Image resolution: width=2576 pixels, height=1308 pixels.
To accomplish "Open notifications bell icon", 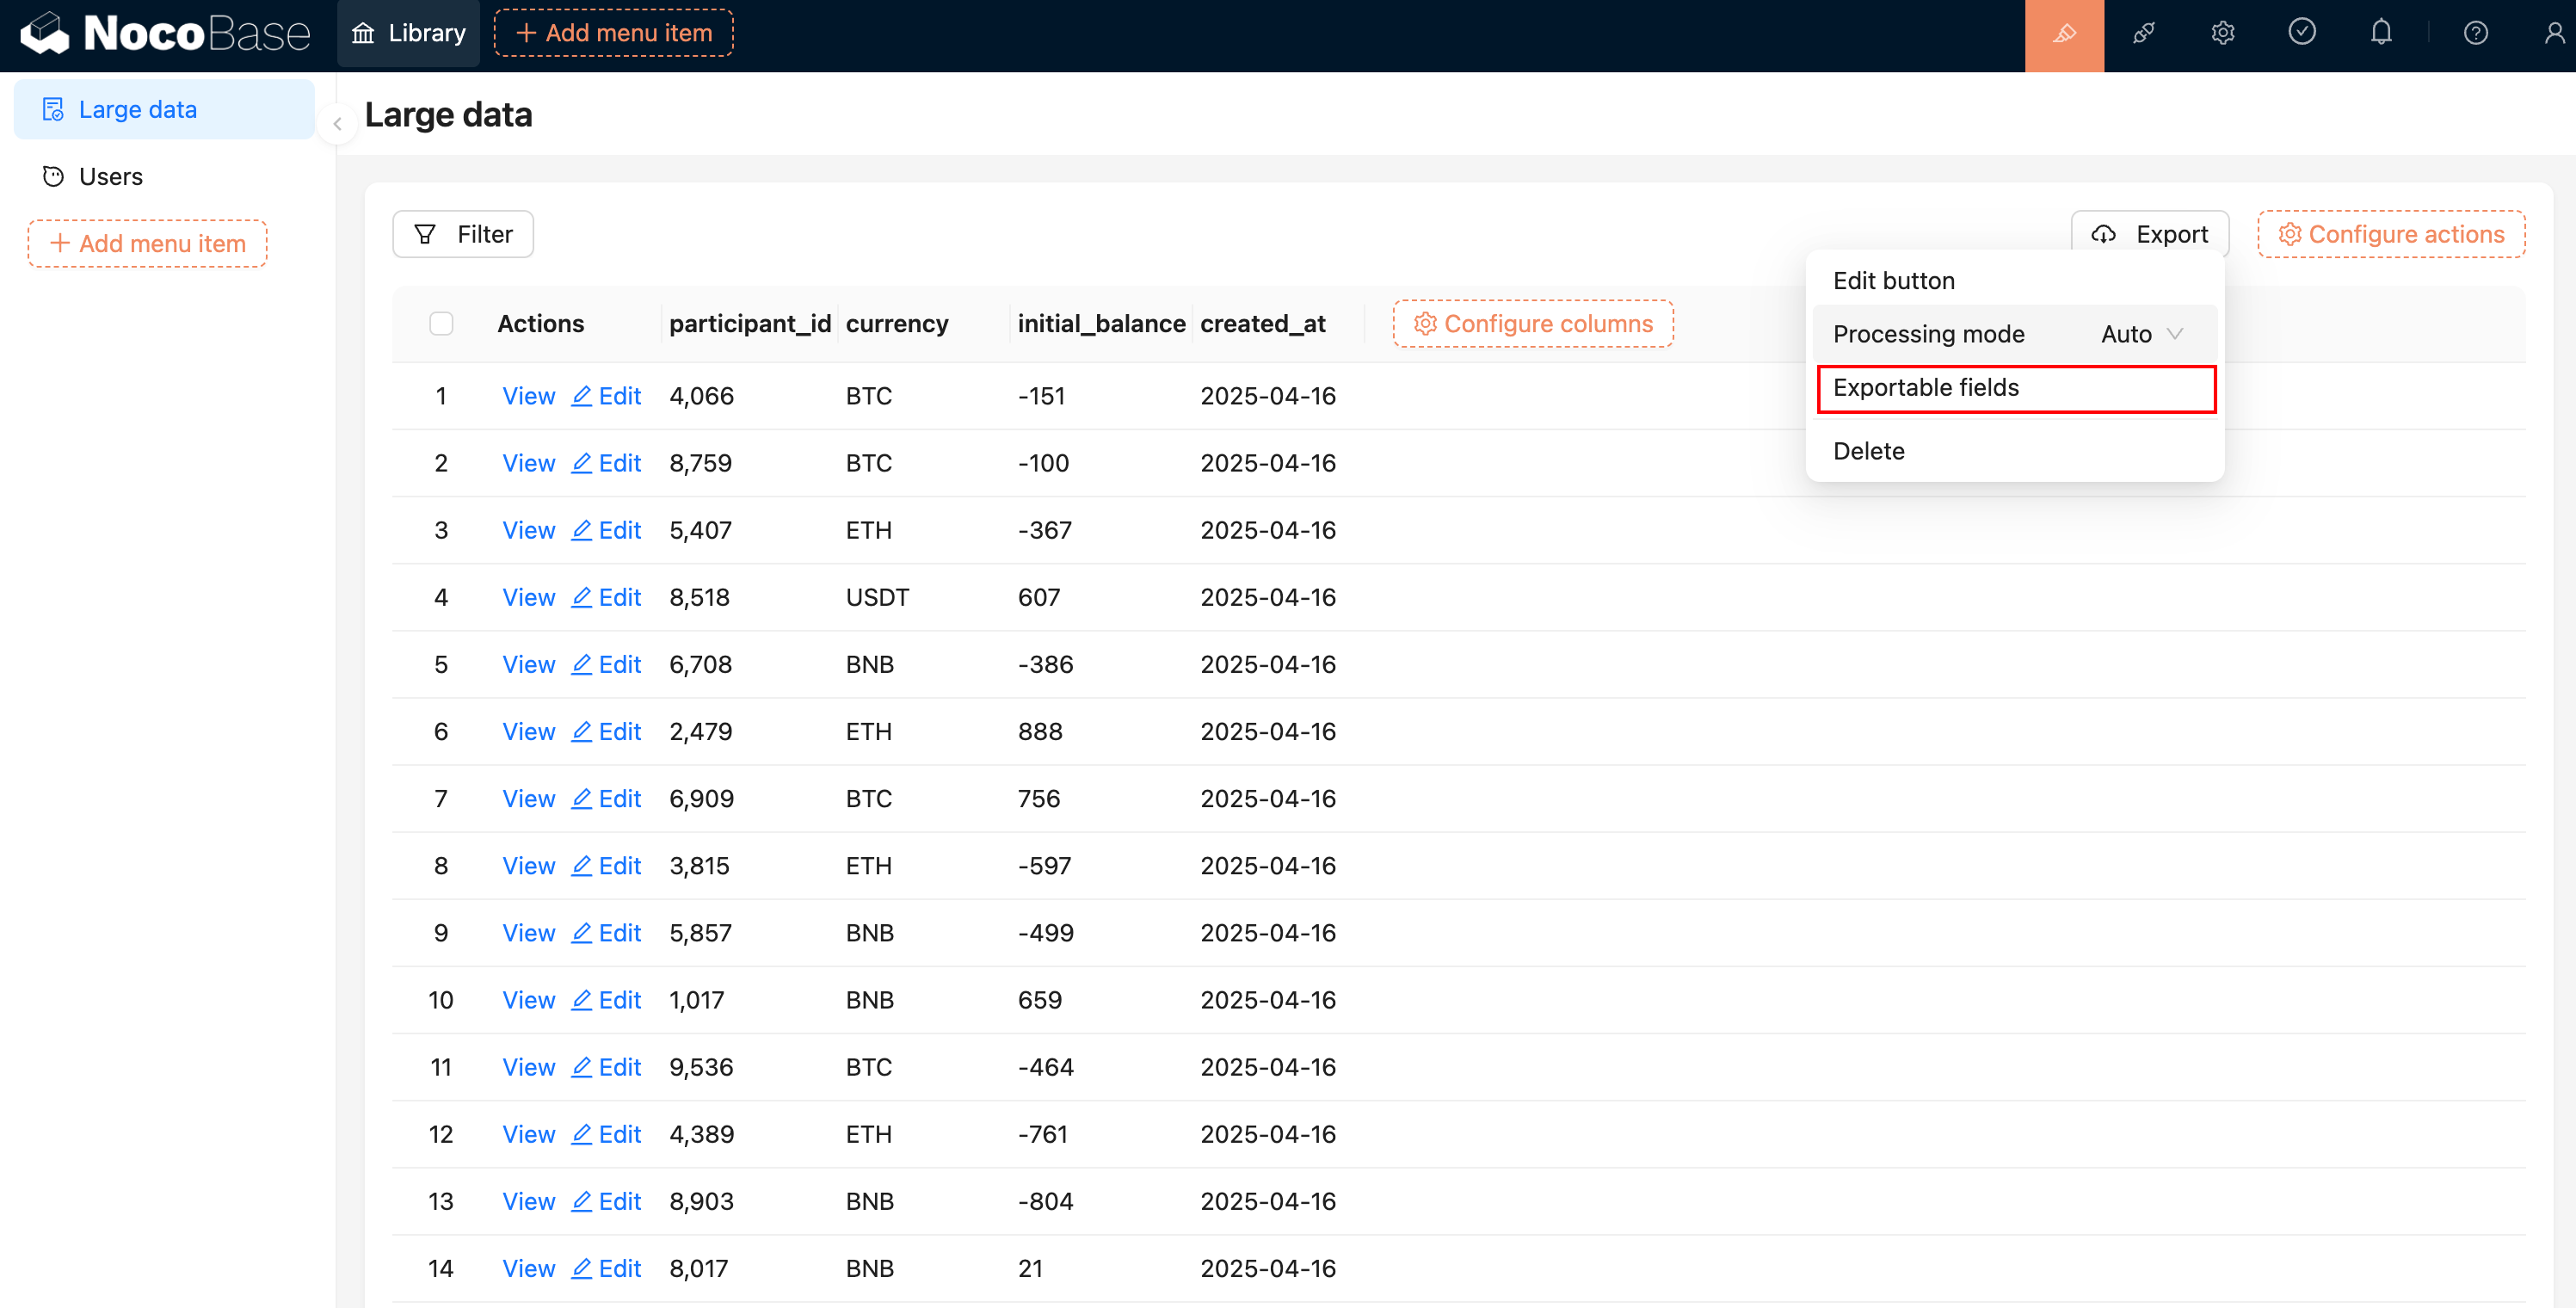I will [2381, 33].
